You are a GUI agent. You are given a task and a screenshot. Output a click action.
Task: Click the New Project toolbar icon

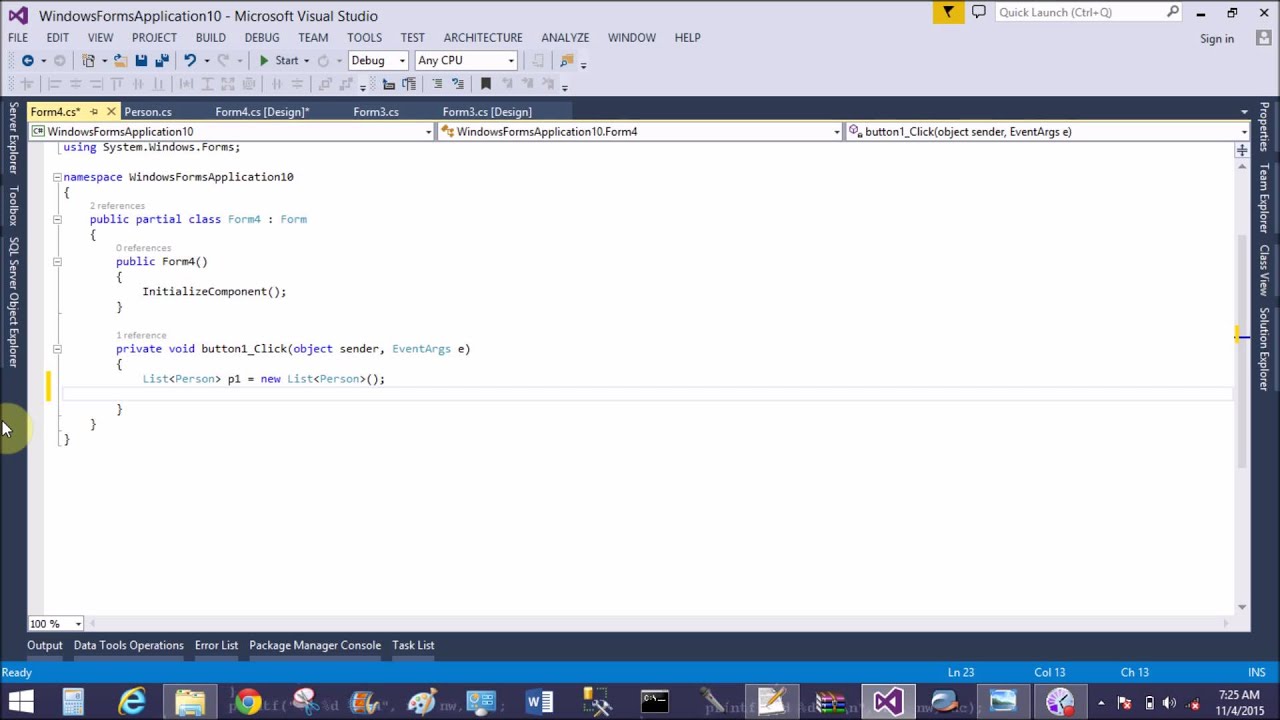point(89,61)
